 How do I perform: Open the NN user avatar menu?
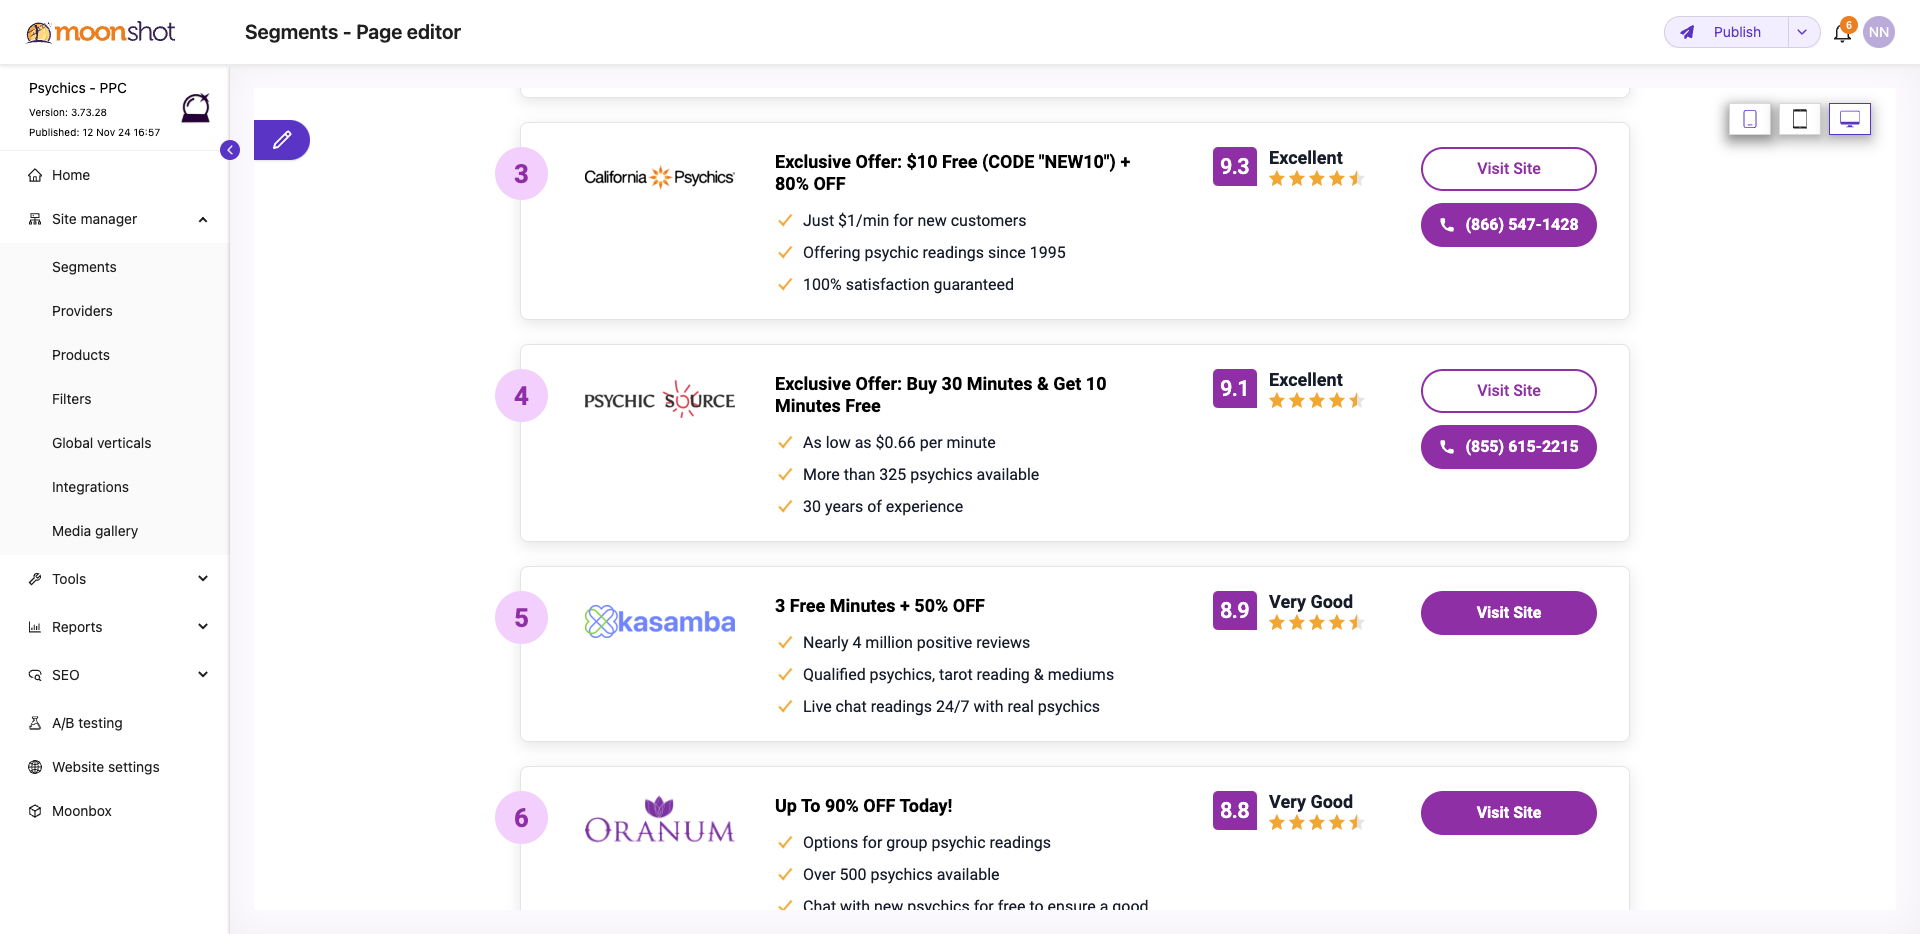[1879, 32]
